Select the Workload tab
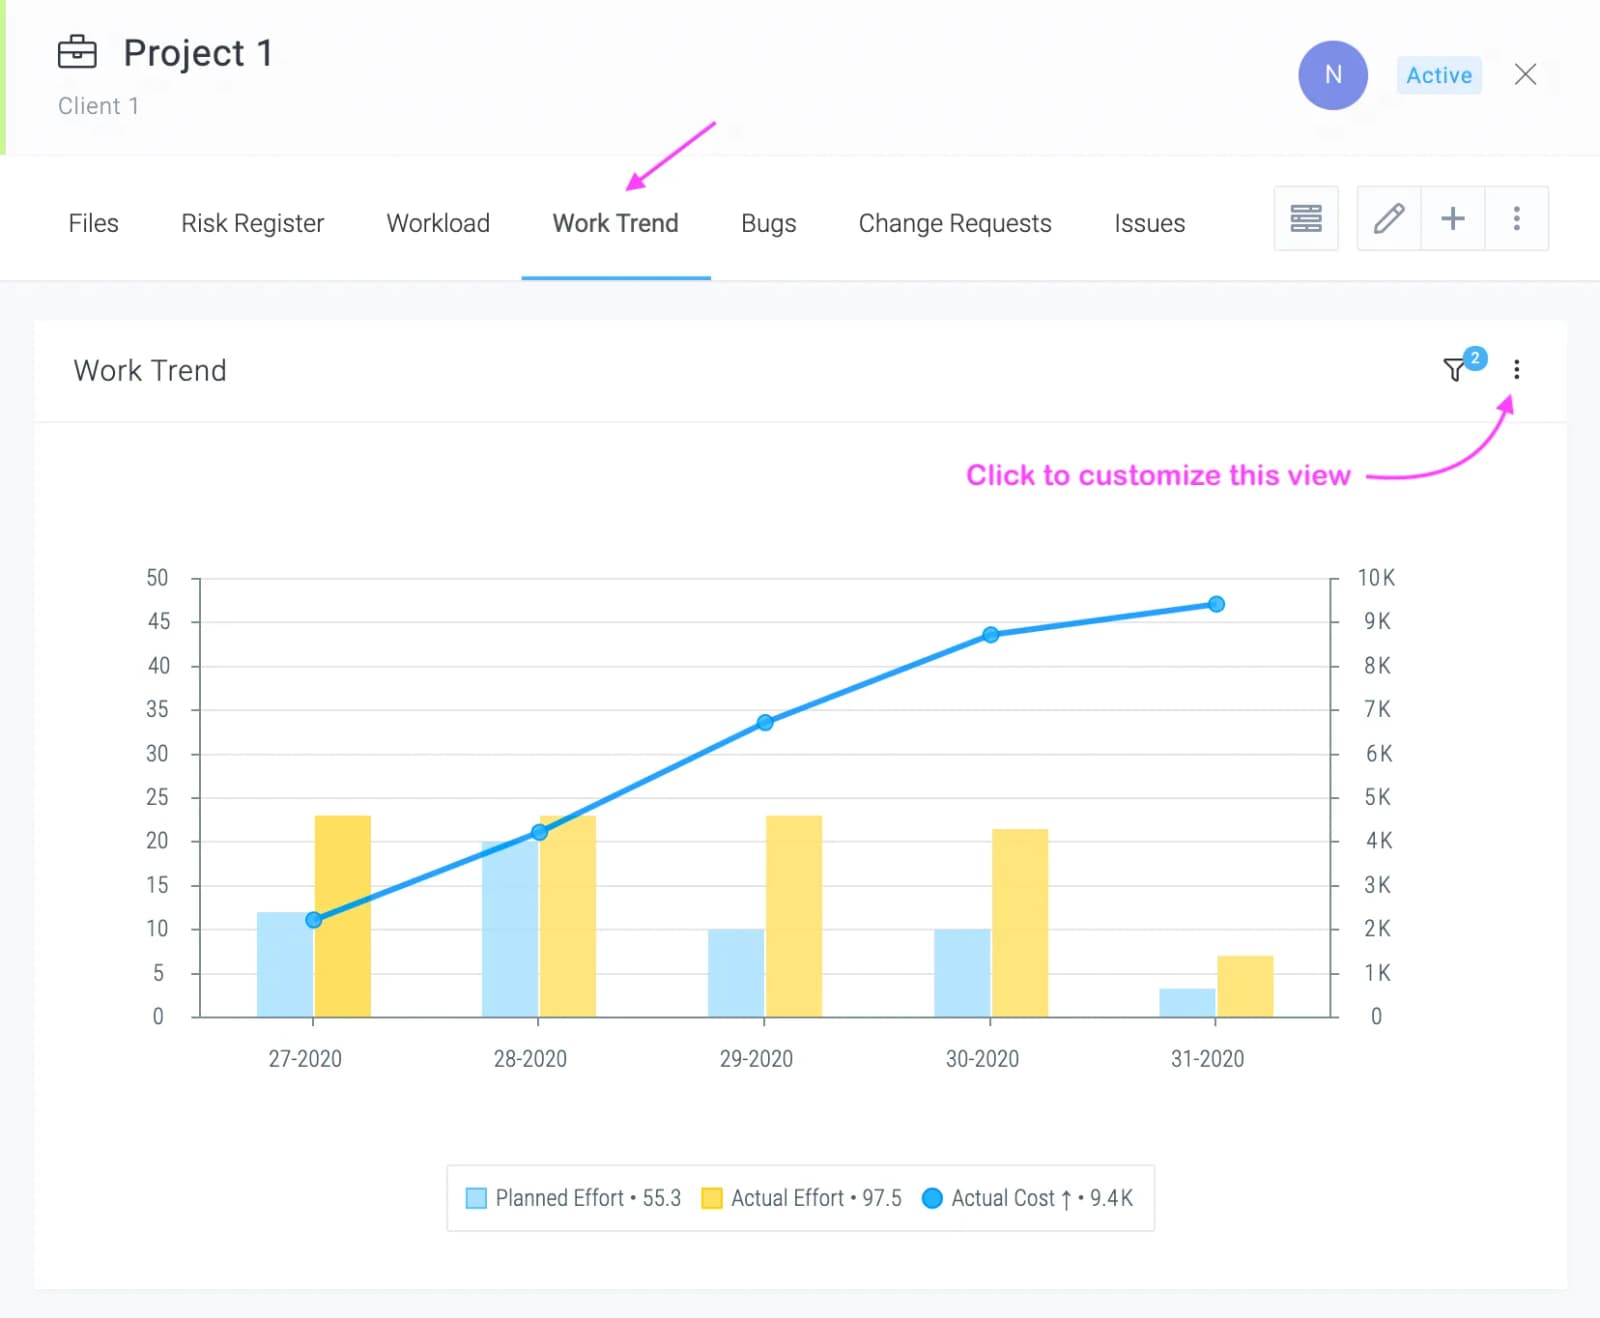This screenshot has height=1318, width=1600. tap(438, 223)
